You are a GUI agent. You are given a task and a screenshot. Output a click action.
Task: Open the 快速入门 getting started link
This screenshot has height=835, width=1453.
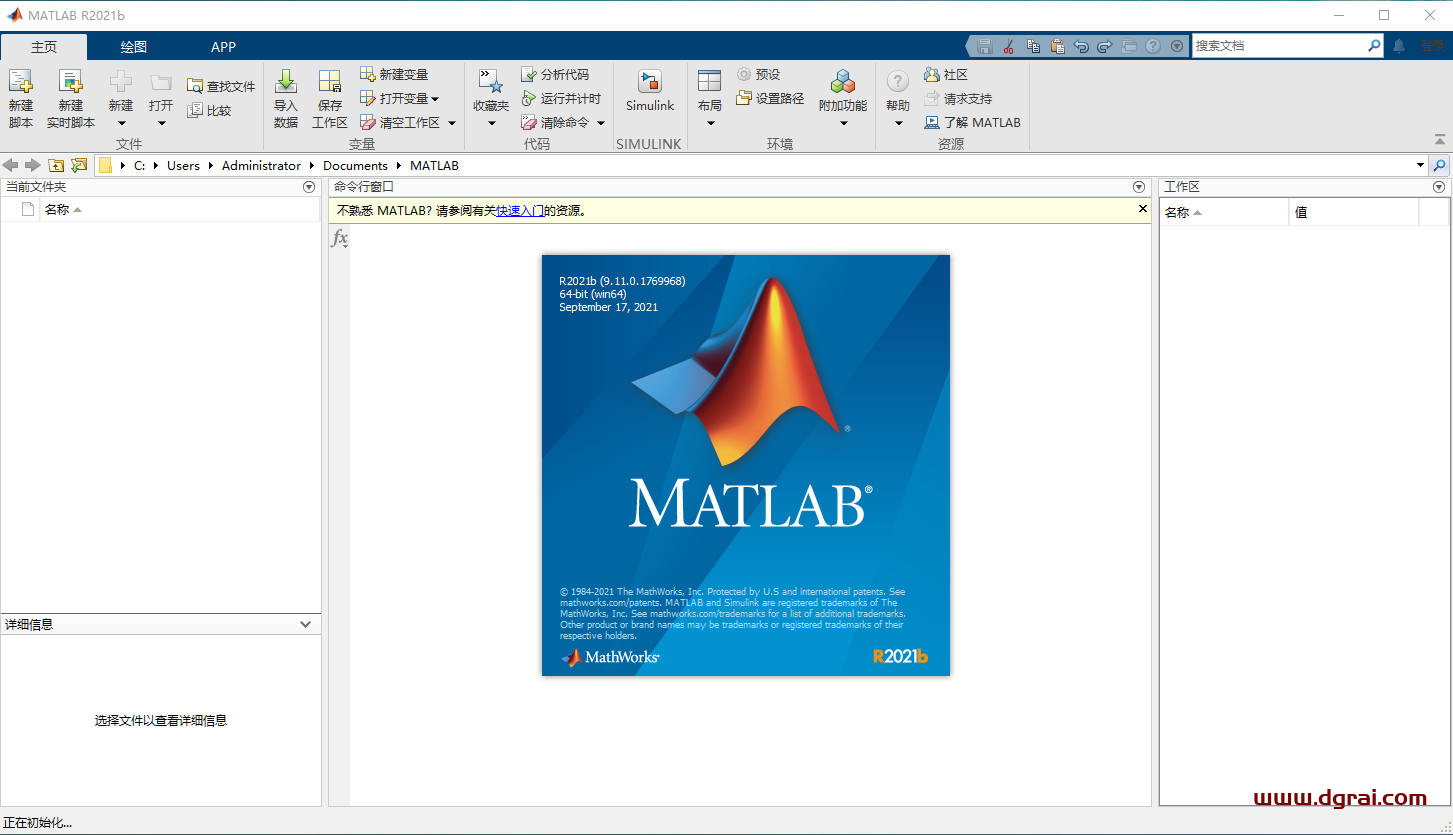pyautogui.click(x=518, y=210)
